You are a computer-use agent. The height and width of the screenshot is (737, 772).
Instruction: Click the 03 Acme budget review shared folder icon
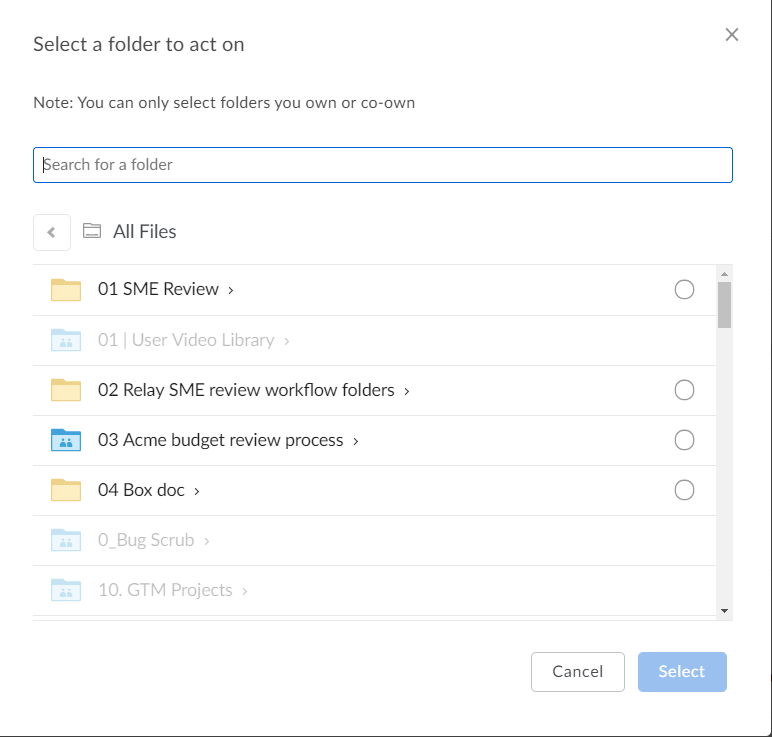pyautogui.click(x=66, y=440)
